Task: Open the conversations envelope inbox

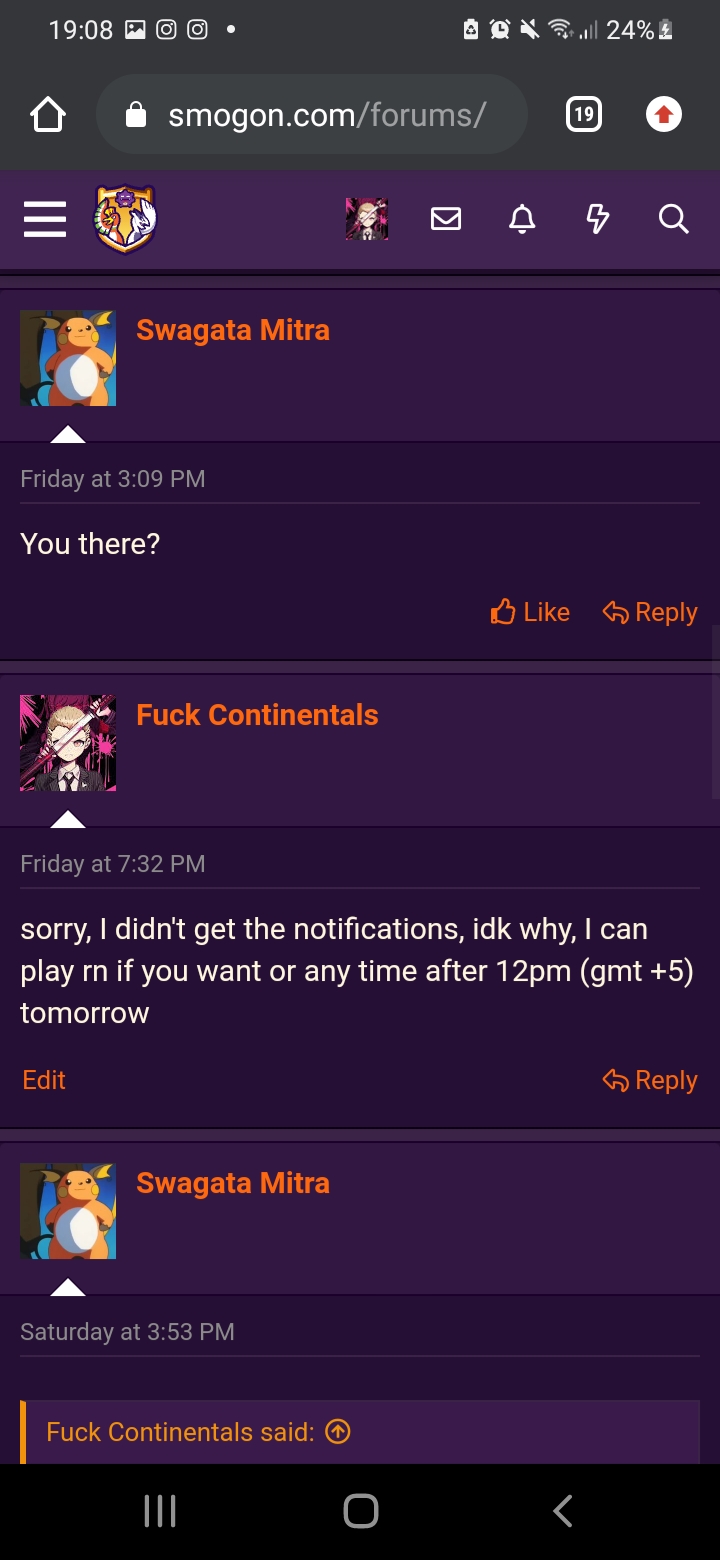Action: [446, 219]
